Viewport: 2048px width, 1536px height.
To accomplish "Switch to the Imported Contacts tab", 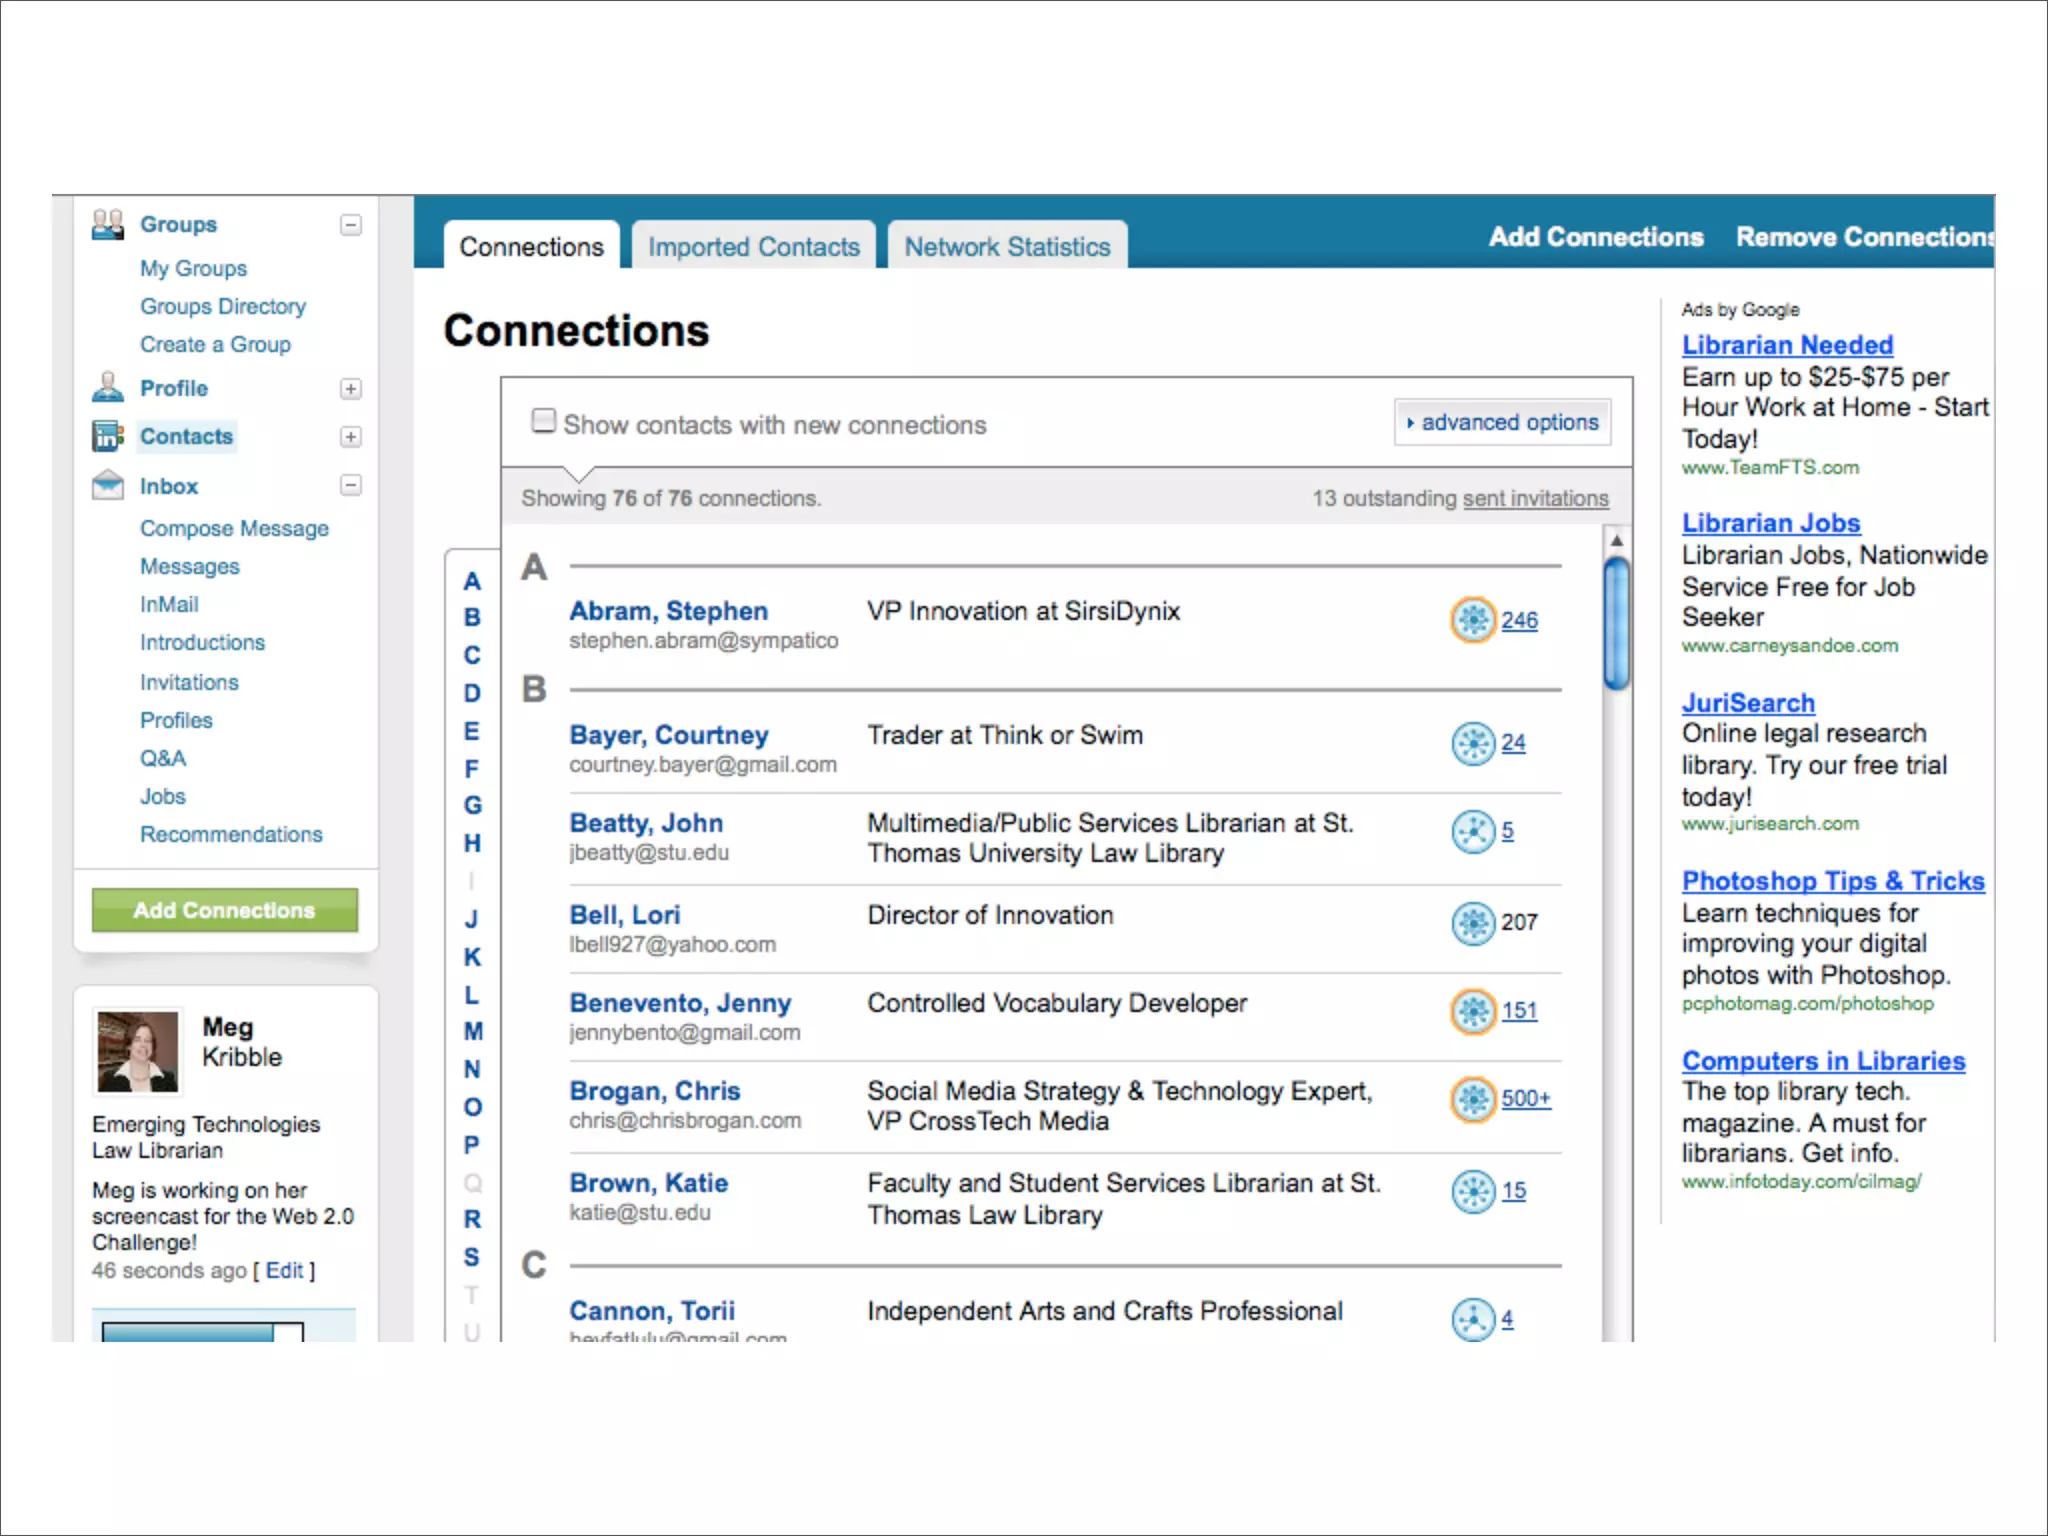I will click(x=753, y=247).
